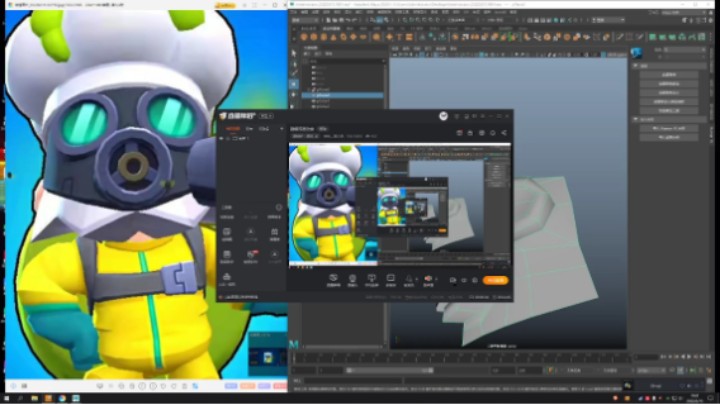Click first icon of streaming app's bottom toolbar
The image size is (720, 404).
click(333, 280)
